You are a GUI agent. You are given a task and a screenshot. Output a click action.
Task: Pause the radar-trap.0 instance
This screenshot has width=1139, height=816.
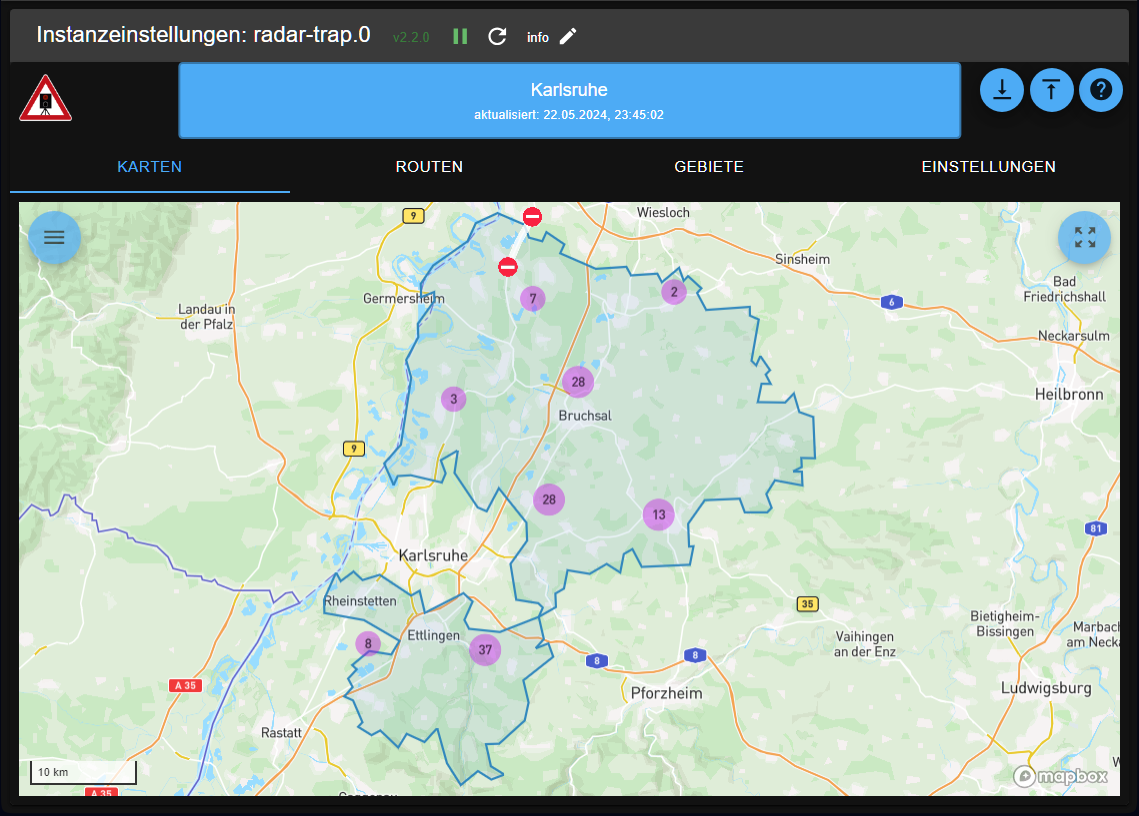(460, 36)
